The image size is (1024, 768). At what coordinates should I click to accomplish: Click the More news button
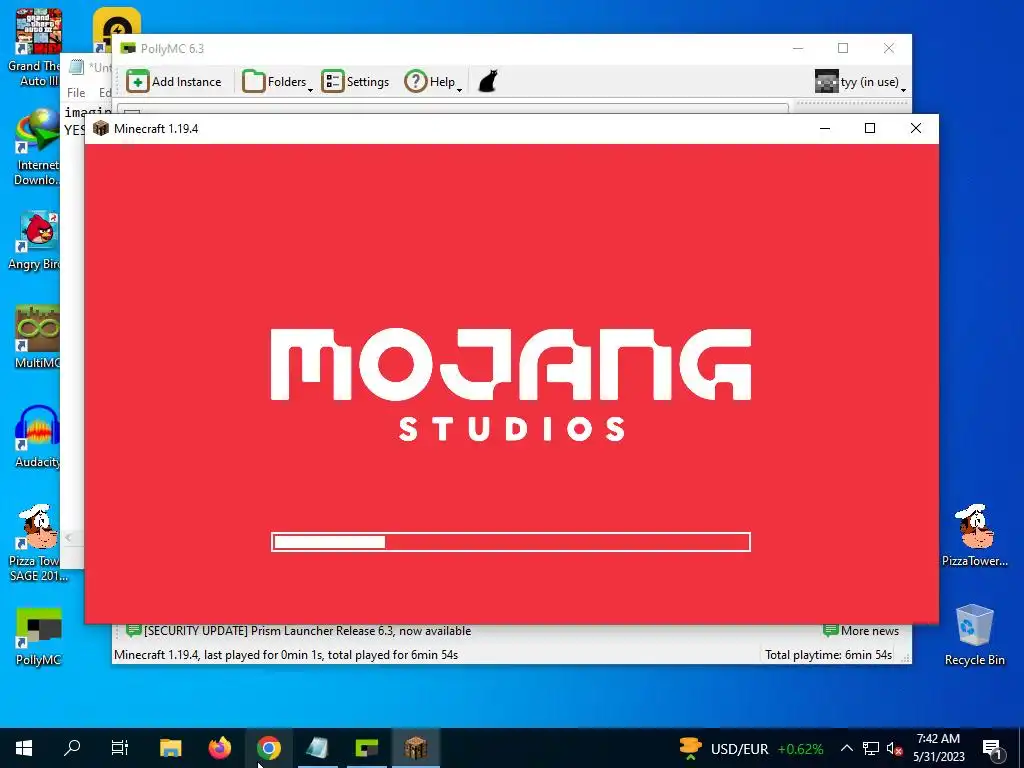[x=861, y=631]
